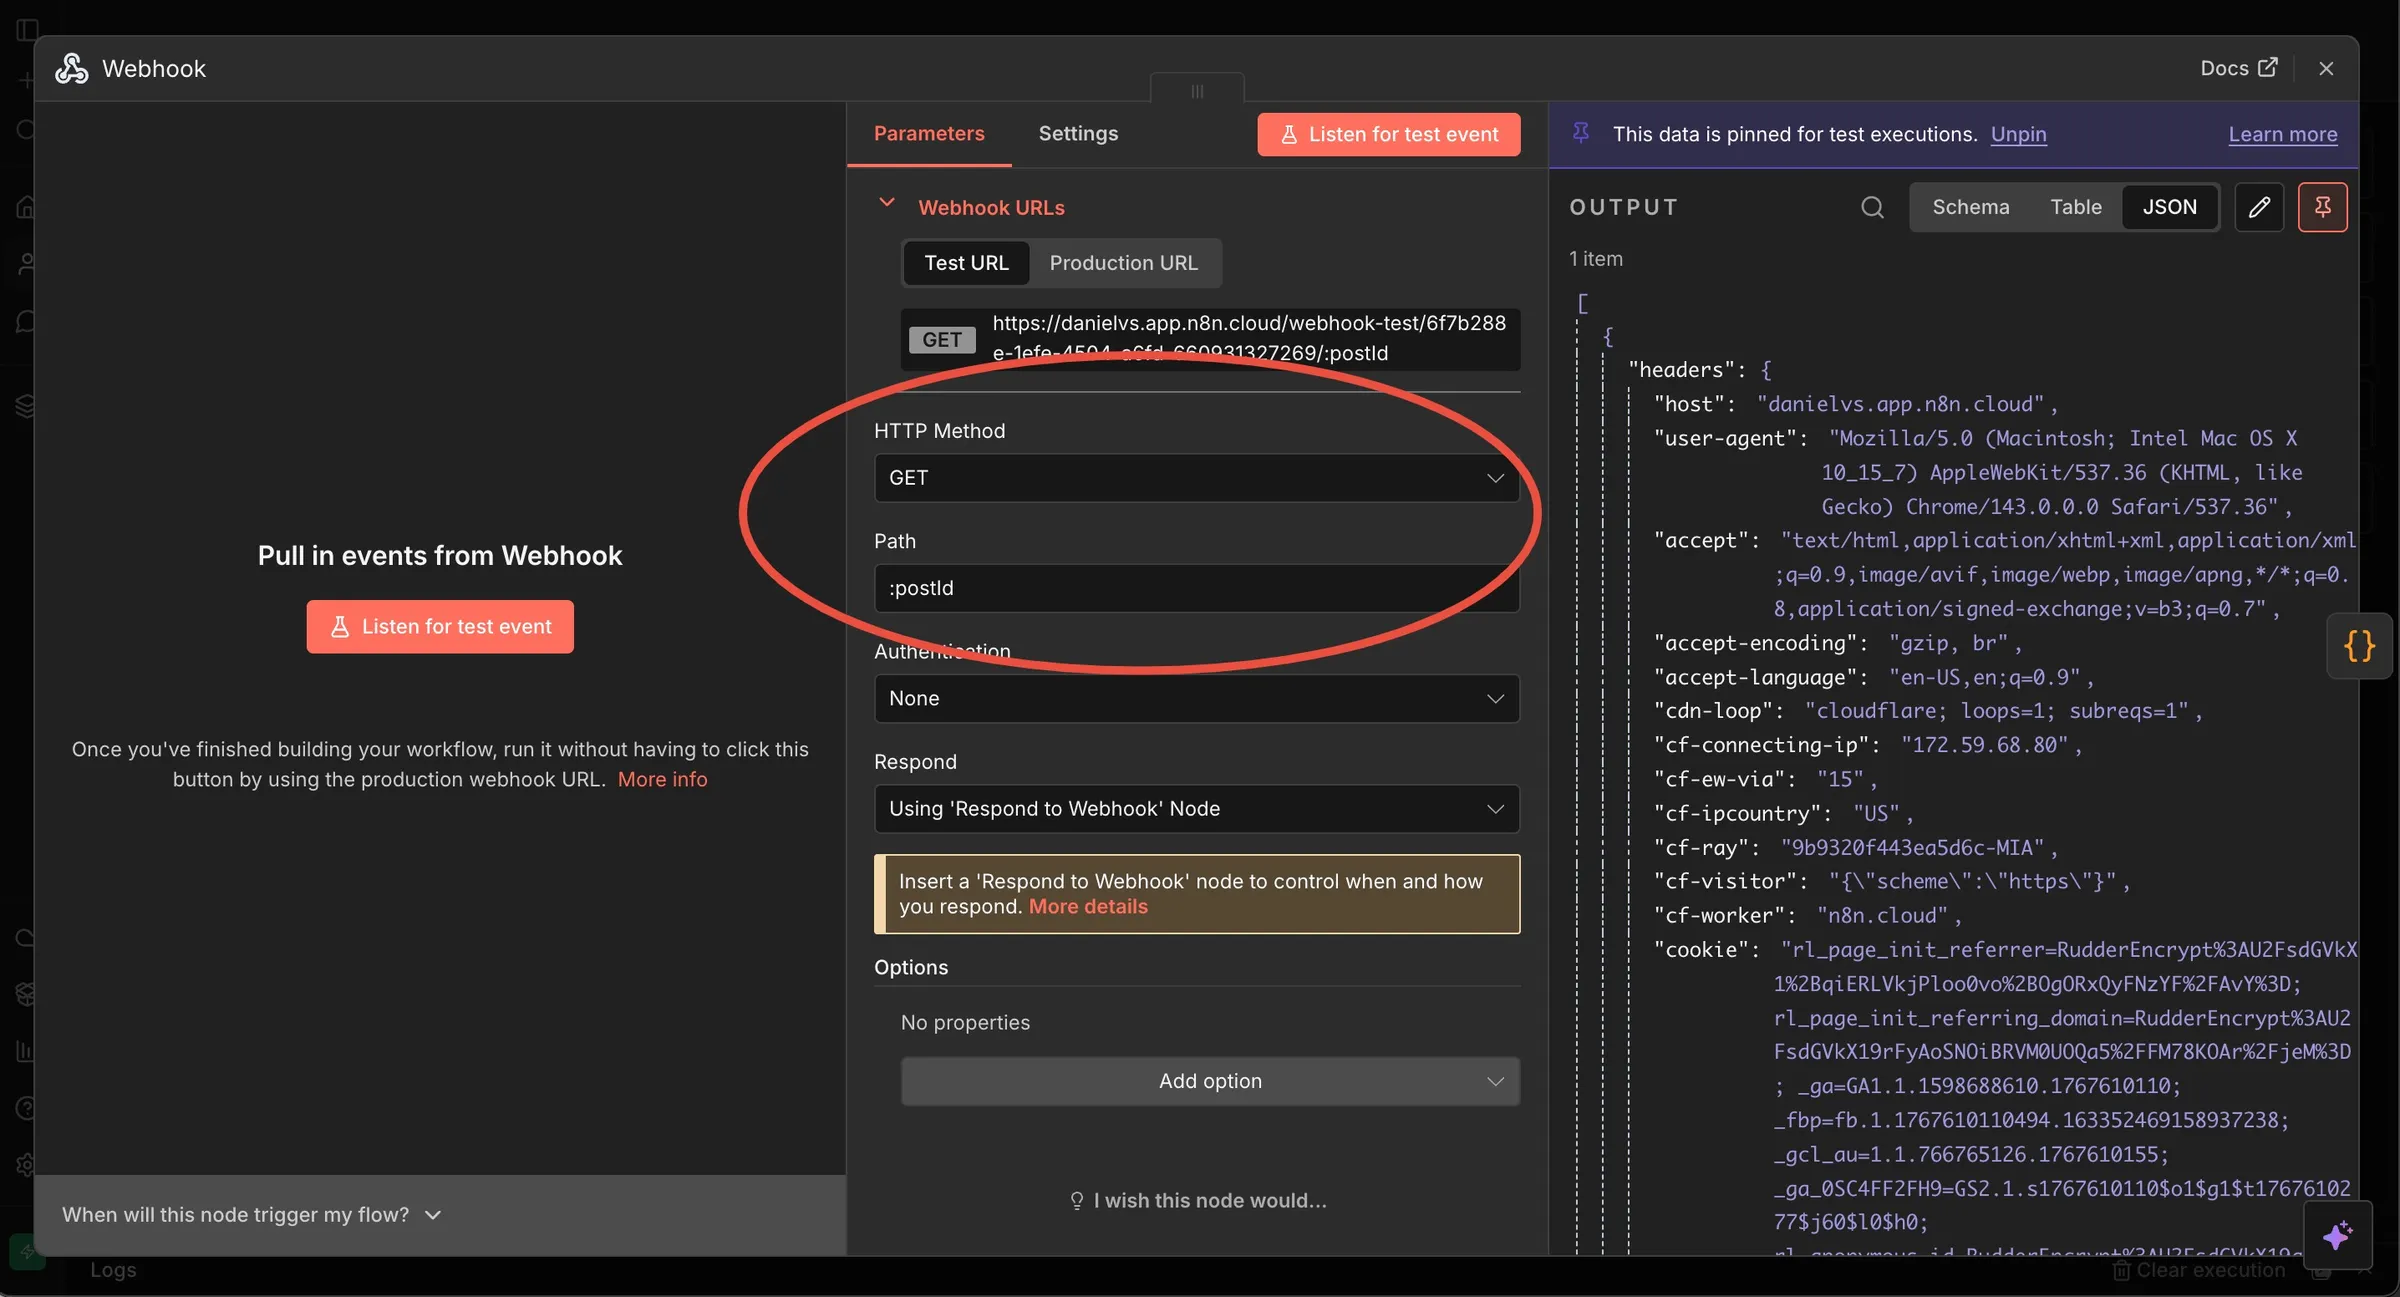Click the Webhook node icon in header

(71, 68)
